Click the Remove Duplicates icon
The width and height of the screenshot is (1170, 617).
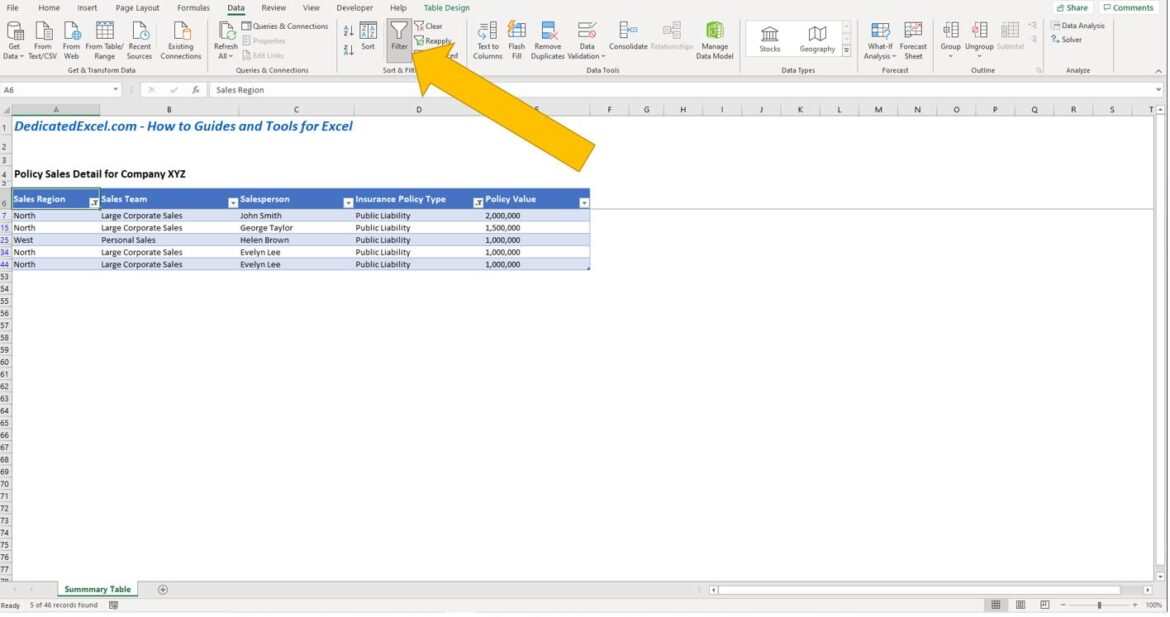click(x=547, y=40)
